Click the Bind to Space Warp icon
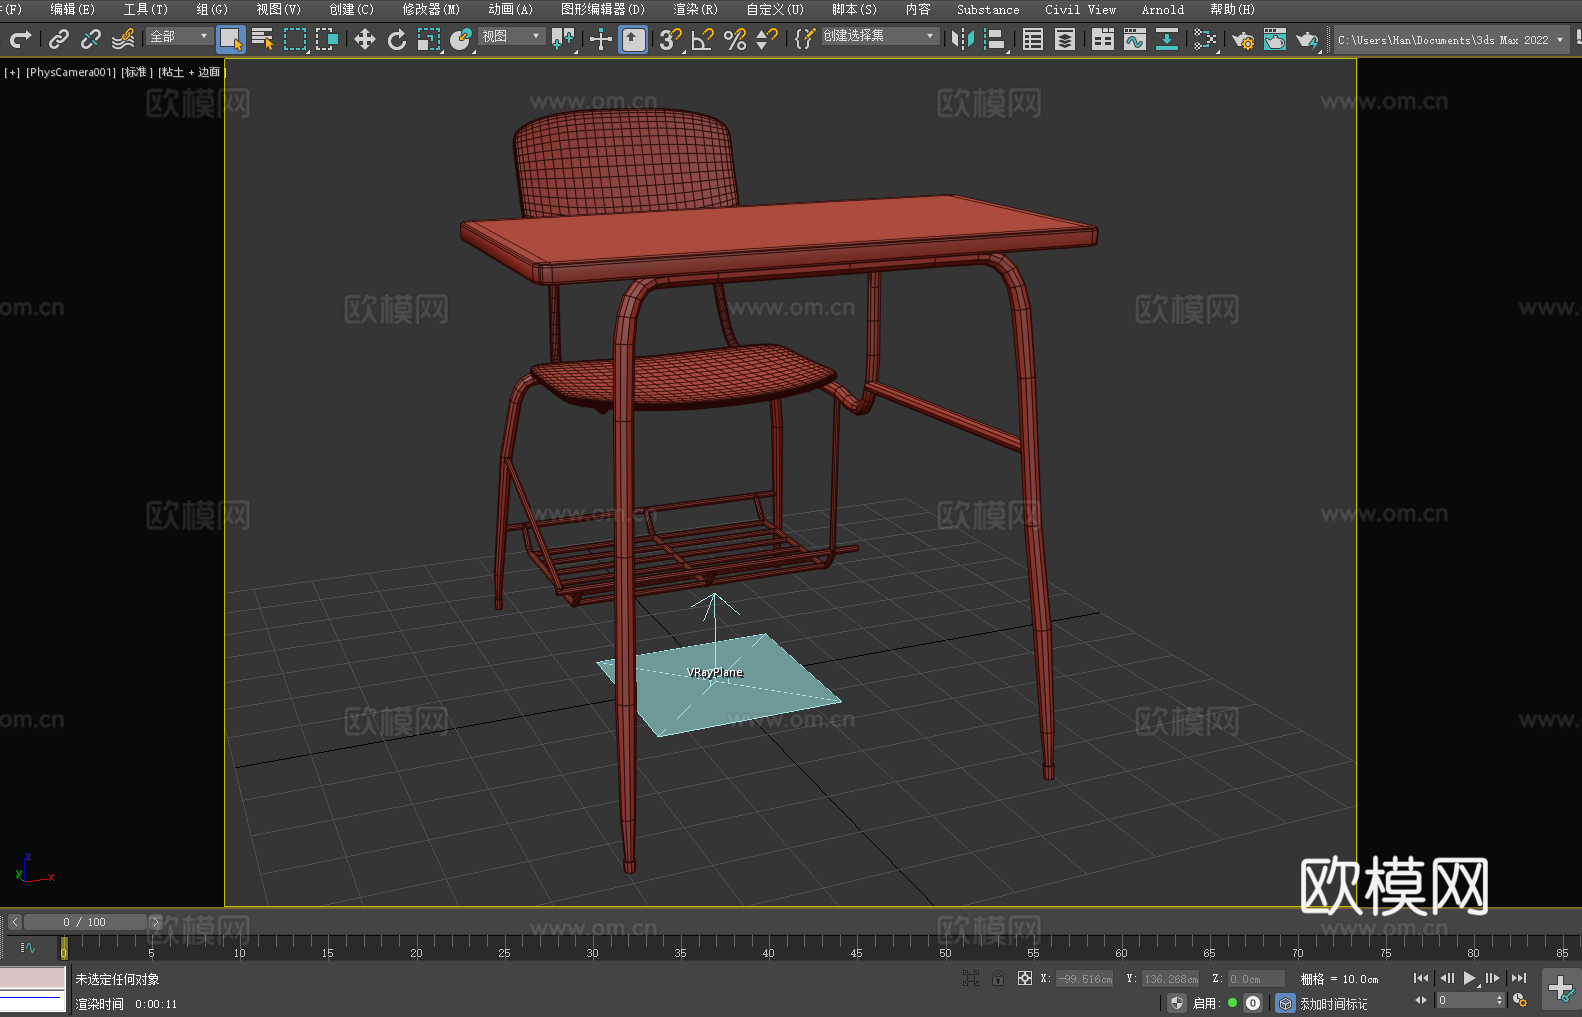Image resolution: width=1582 pixels, height=1017 pixels. 123,39
